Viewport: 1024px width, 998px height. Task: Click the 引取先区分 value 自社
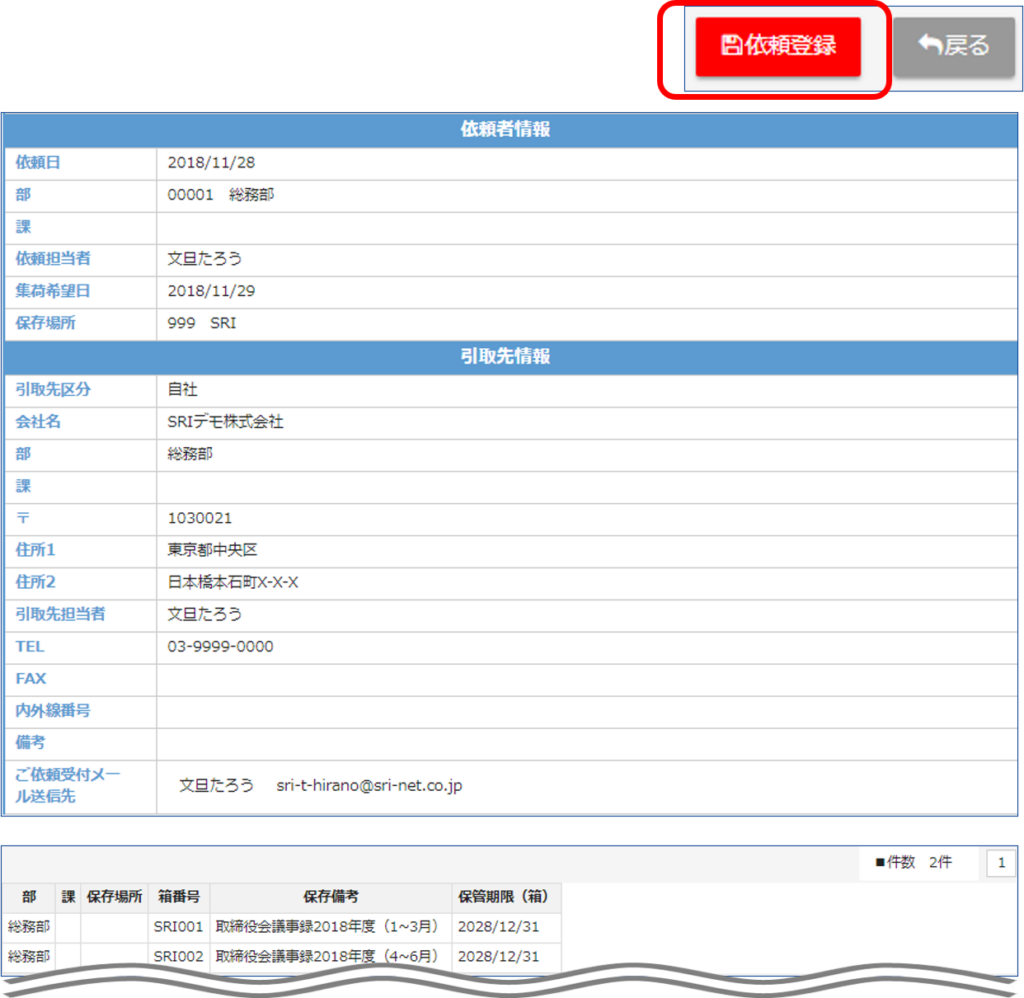(182, 389)
